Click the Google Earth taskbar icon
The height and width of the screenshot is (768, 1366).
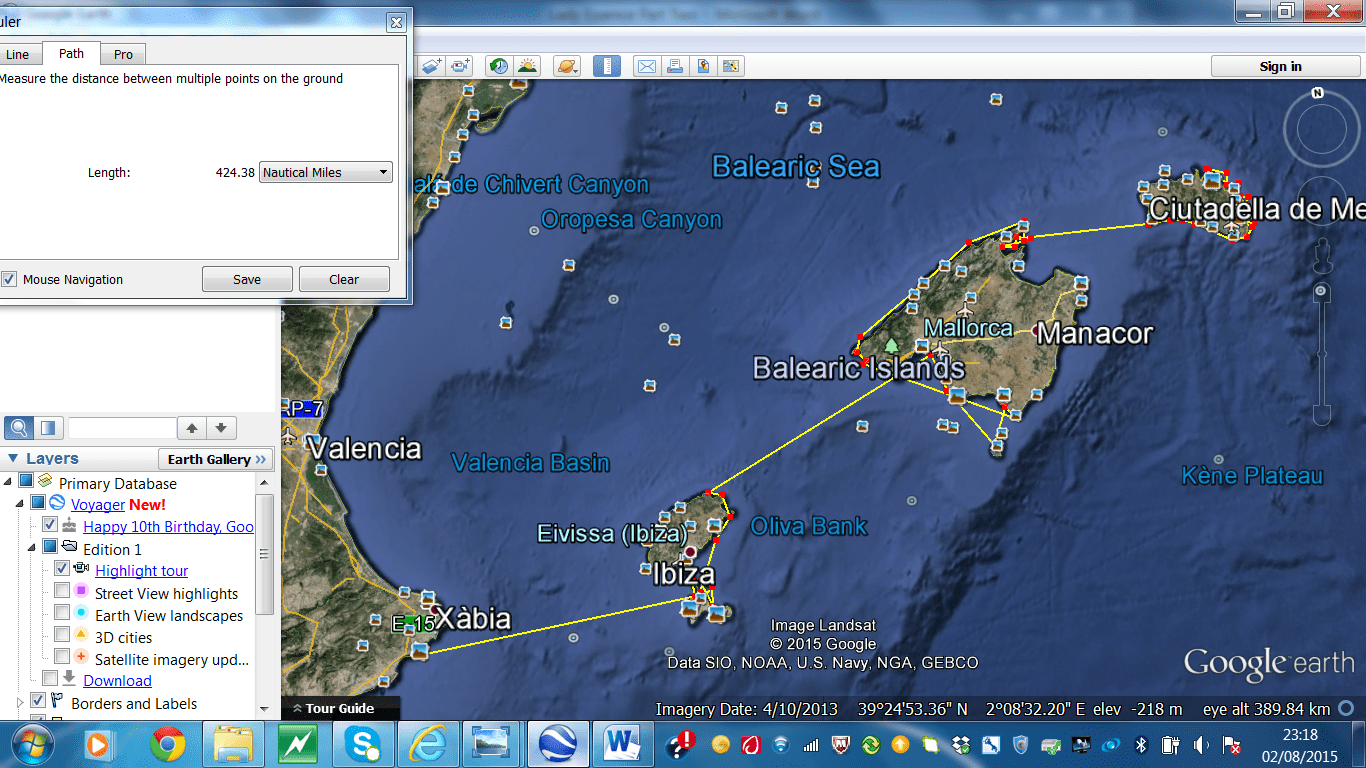click(x=557, y=744)
